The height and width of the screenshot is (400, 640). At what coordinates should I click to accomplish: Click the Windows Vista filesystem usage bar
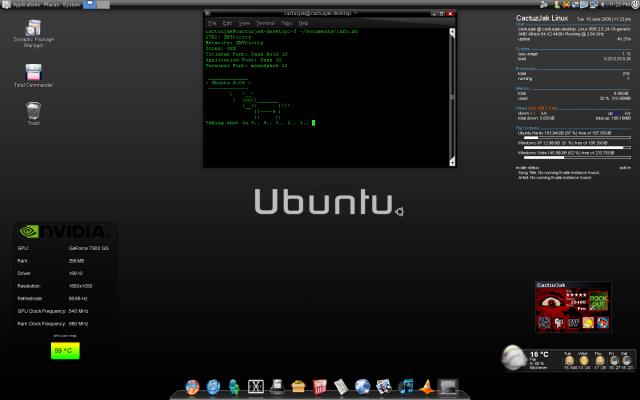(577, 157)
